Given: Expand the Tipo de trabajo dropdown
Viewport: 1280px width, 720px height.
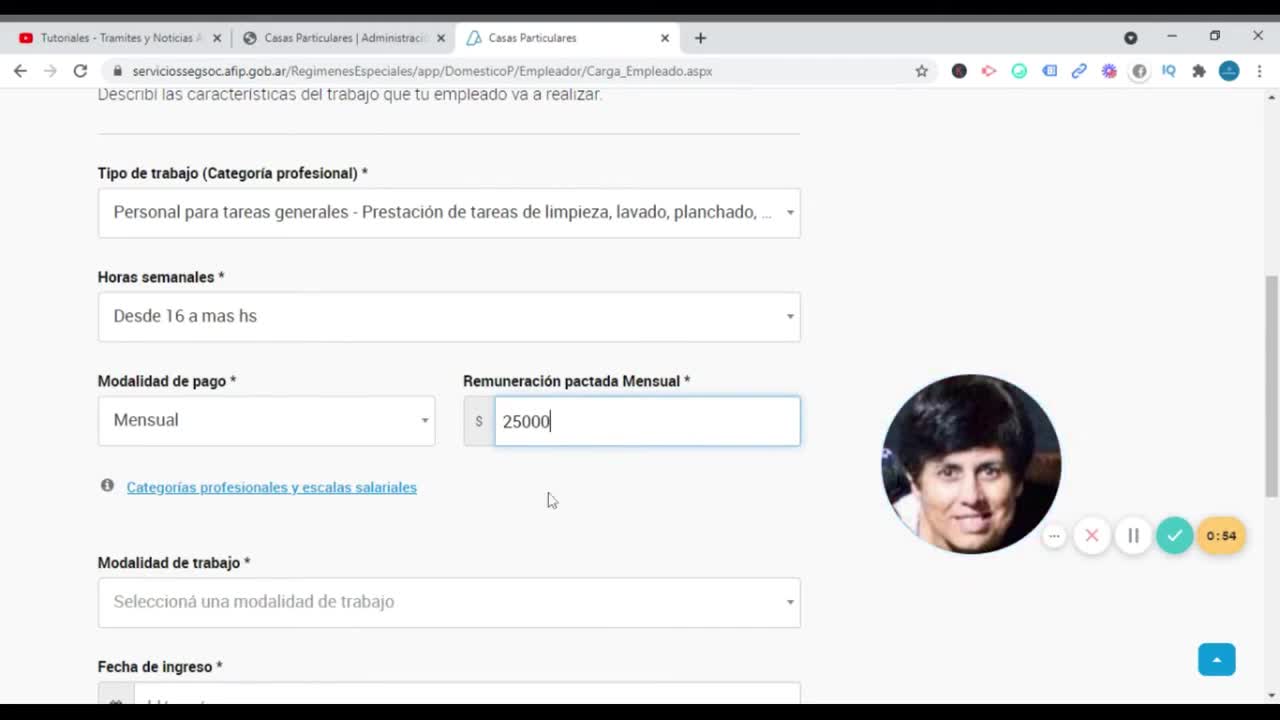Looking at the screenshot, I should tap(448, 213).
